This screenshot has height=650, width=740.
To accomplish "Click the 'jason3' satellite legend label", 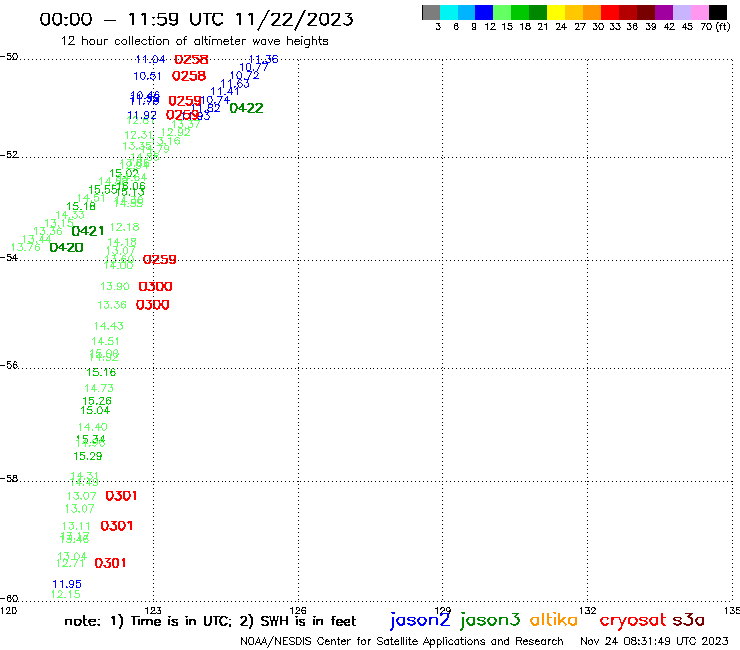I will point(490,620).
